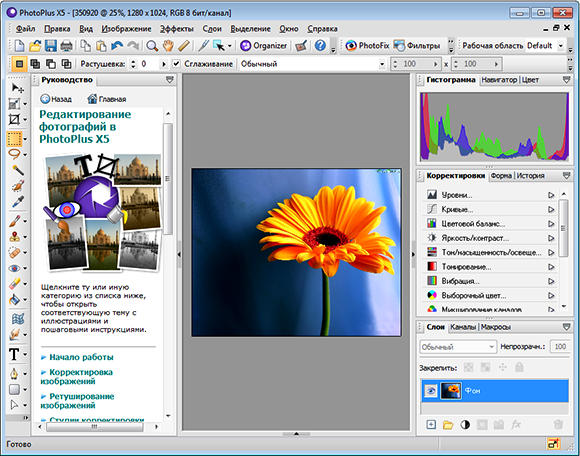Select the Rectangle selection tool
Image resolution: width=580 pixels, height=456 pixels.
click(14, 139)
